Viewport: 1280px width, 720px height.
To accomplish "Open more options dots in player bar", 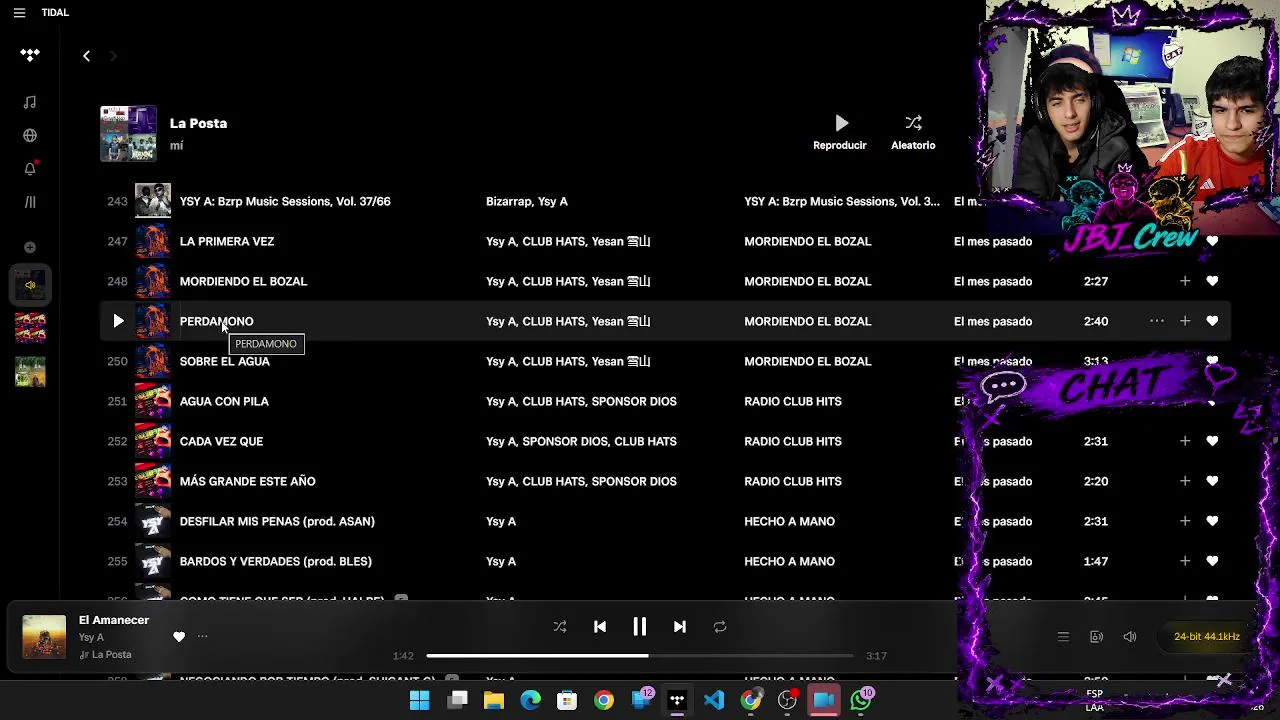I will pos(203,636).
